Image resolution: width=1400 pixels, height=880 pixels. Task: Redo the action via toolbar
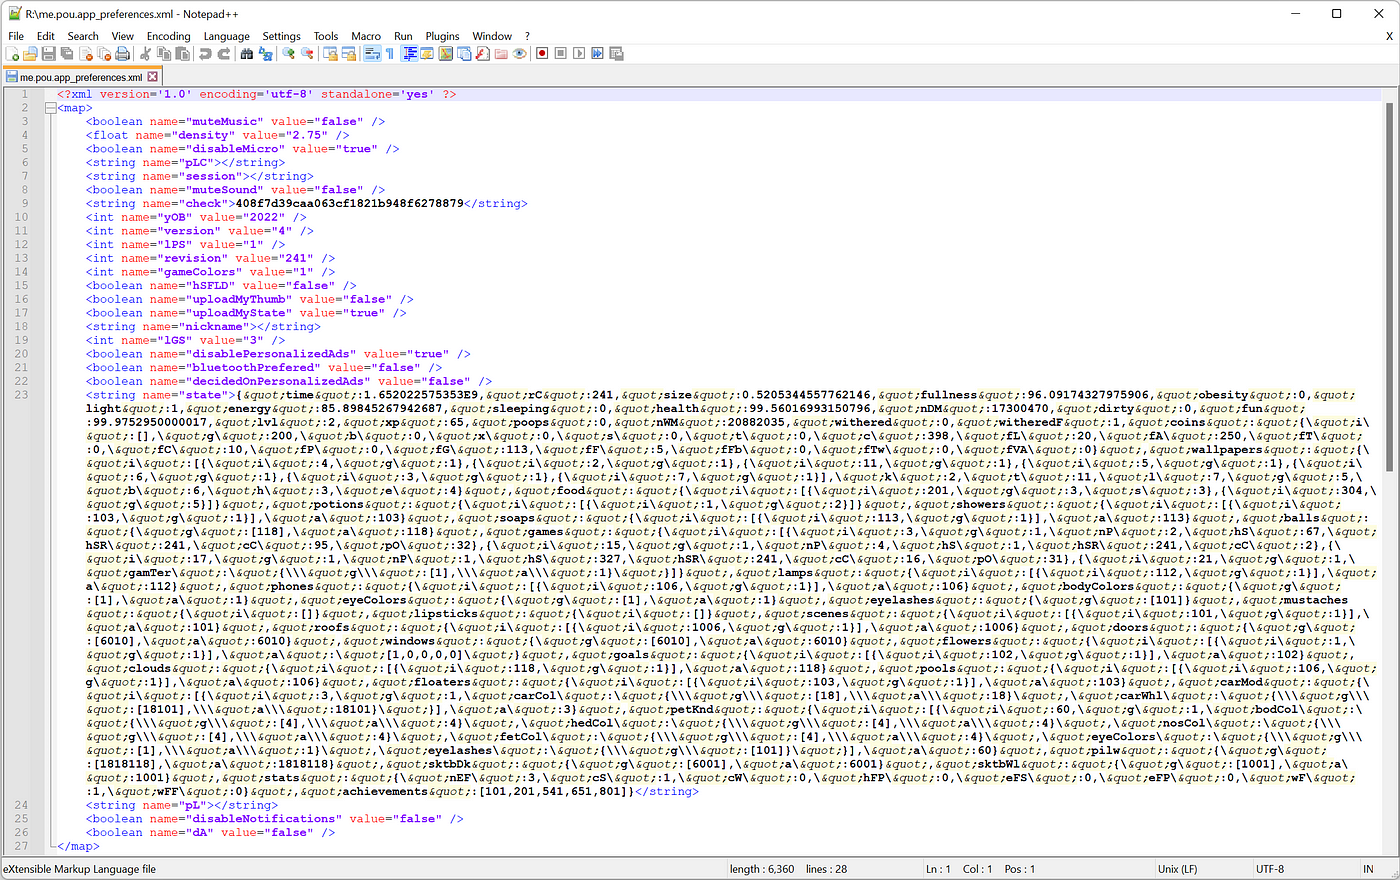224,54
